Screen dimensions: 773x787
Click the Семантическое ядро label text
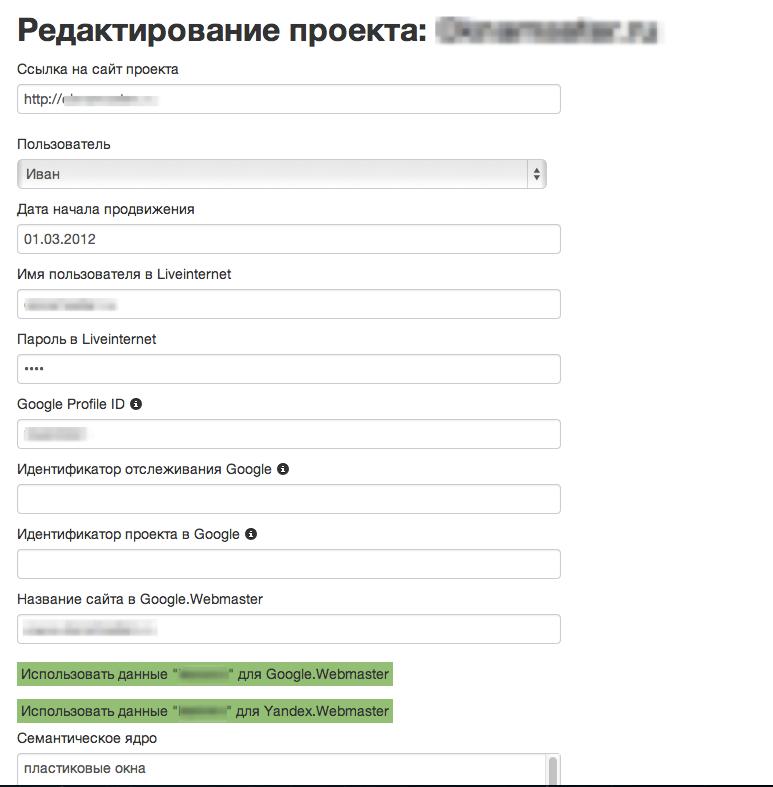[87, 738]
